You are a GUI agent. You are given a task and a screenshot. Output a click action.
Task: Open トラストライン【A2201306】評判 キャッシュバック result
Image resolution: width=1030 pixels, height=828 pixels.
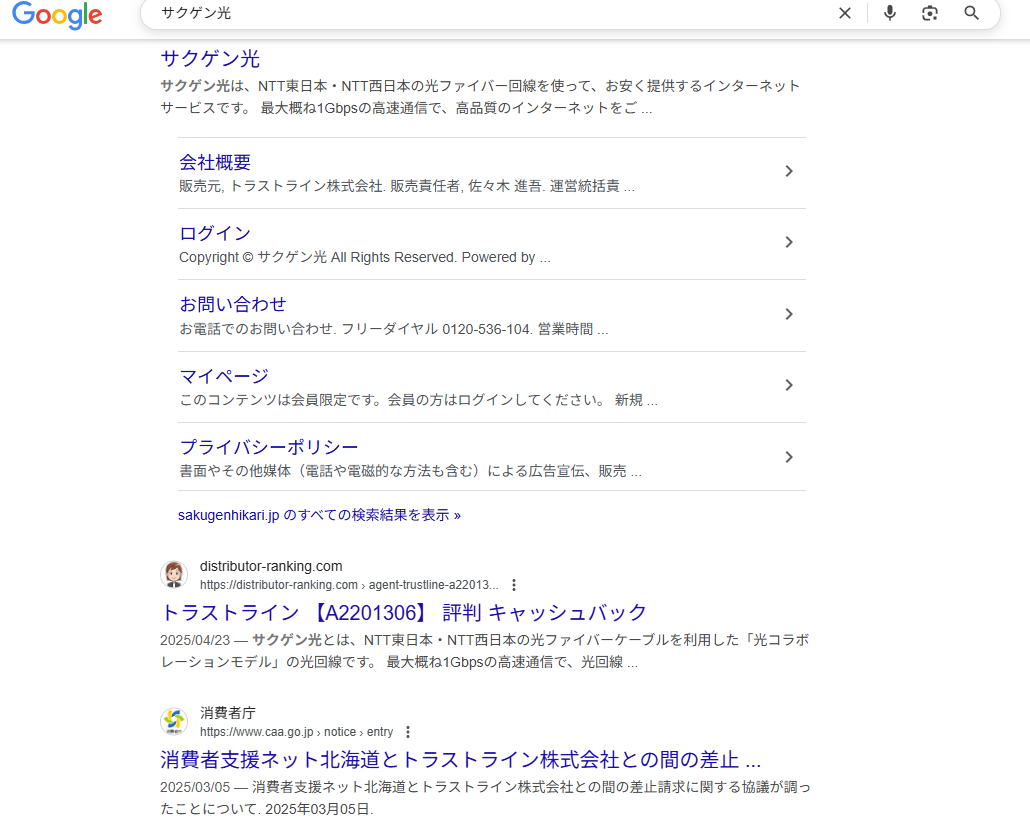(x=403, y=612)
